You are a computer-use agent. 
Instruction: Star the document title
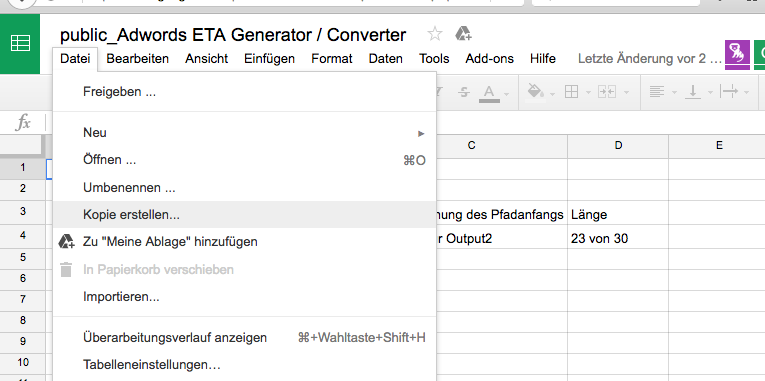tap(434, 34)
